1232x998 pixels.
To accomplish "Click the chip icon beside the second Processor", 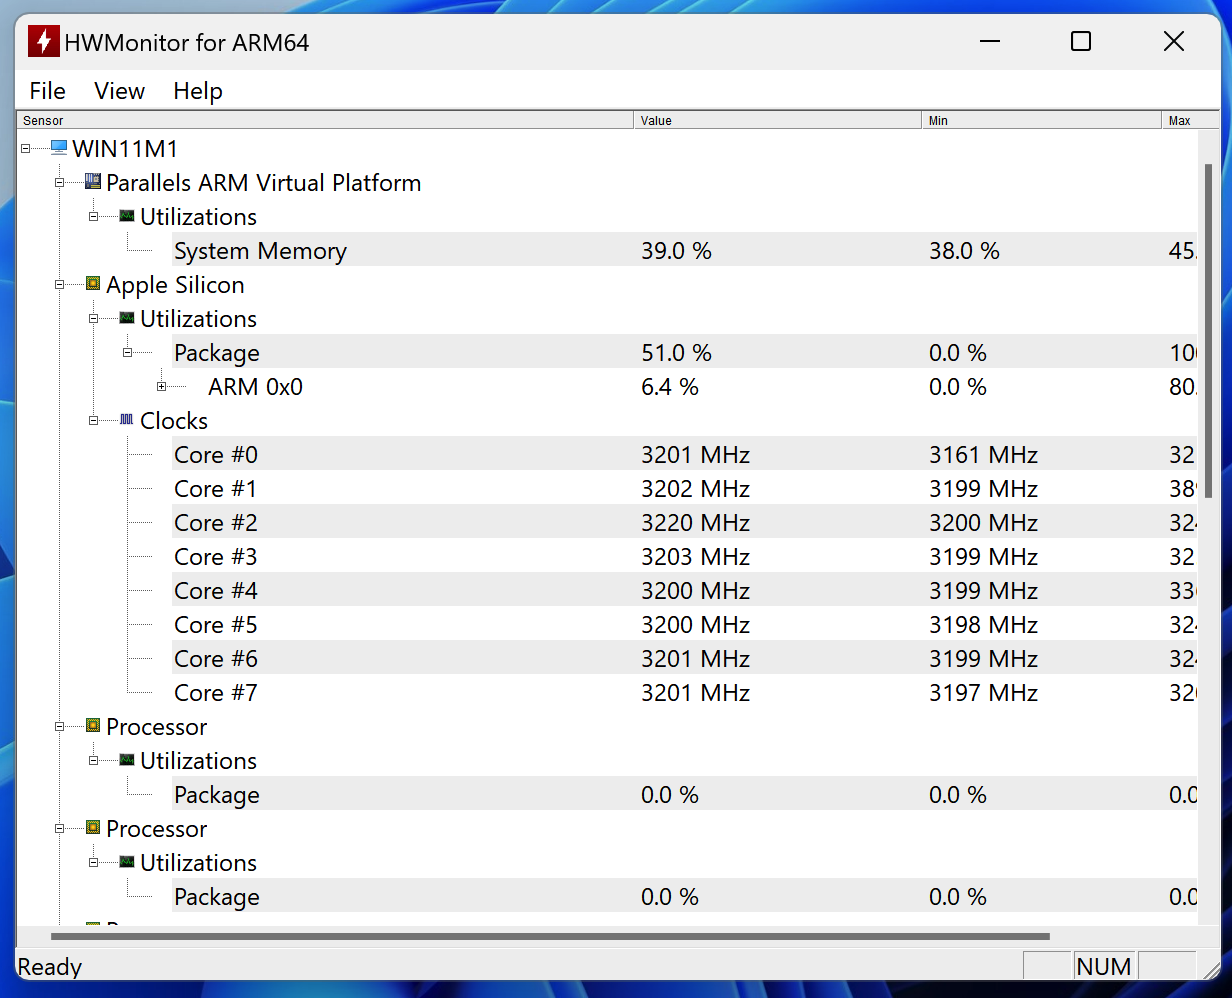I will (93, 828).
